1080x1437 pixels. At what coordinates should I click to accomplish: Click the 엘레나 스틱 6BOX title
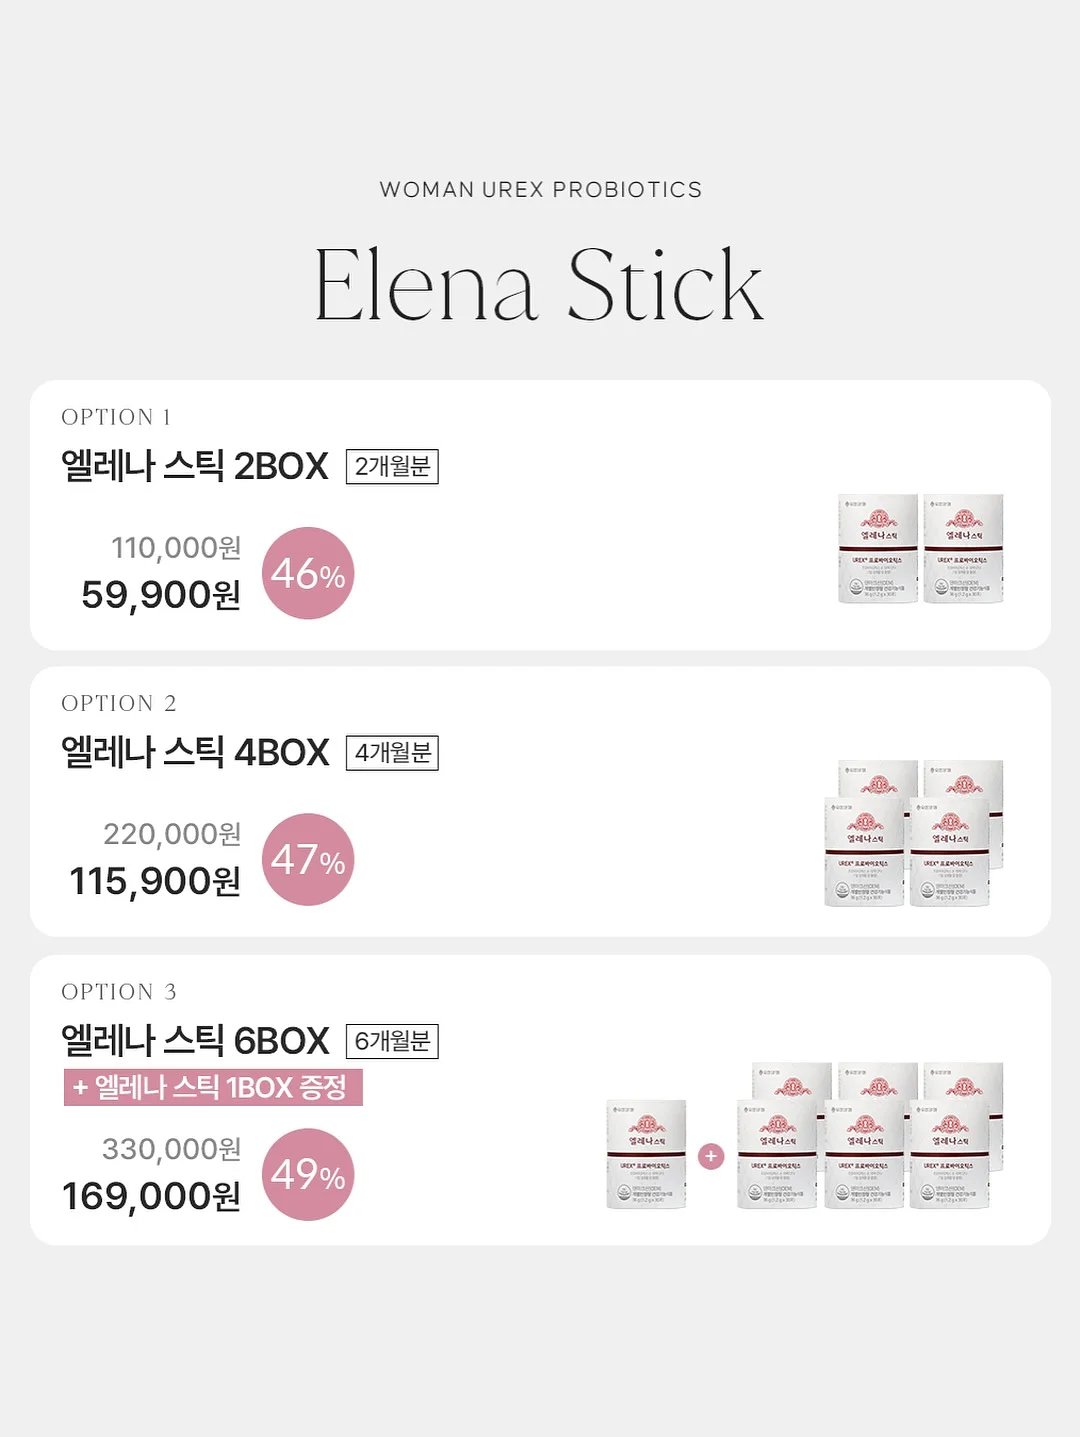195,1041
